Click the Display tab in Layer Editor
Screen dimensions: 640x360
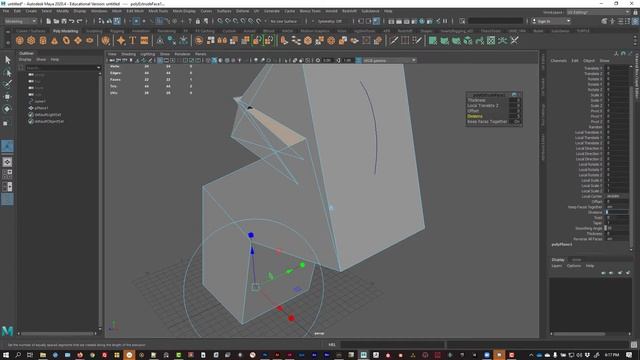558,260
